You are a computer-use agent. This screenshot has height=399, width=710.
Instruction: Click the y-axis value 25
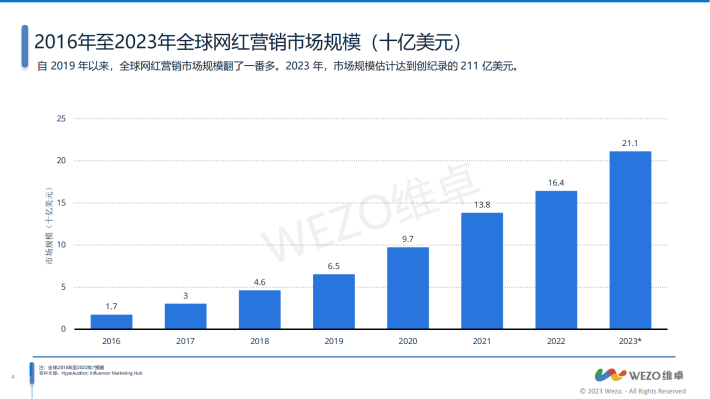point(61,119)
